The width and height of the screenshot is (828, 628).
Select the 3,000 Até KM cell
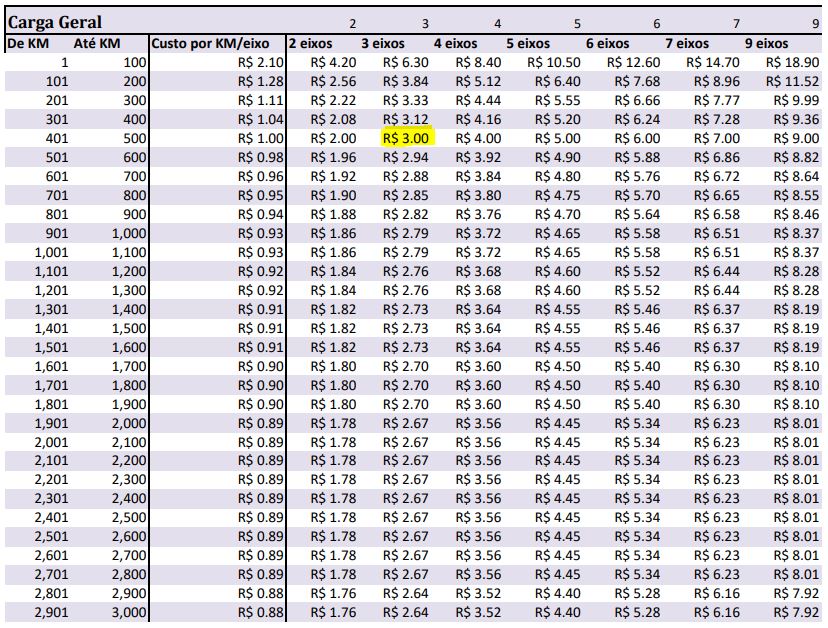(x=130, y=612)
